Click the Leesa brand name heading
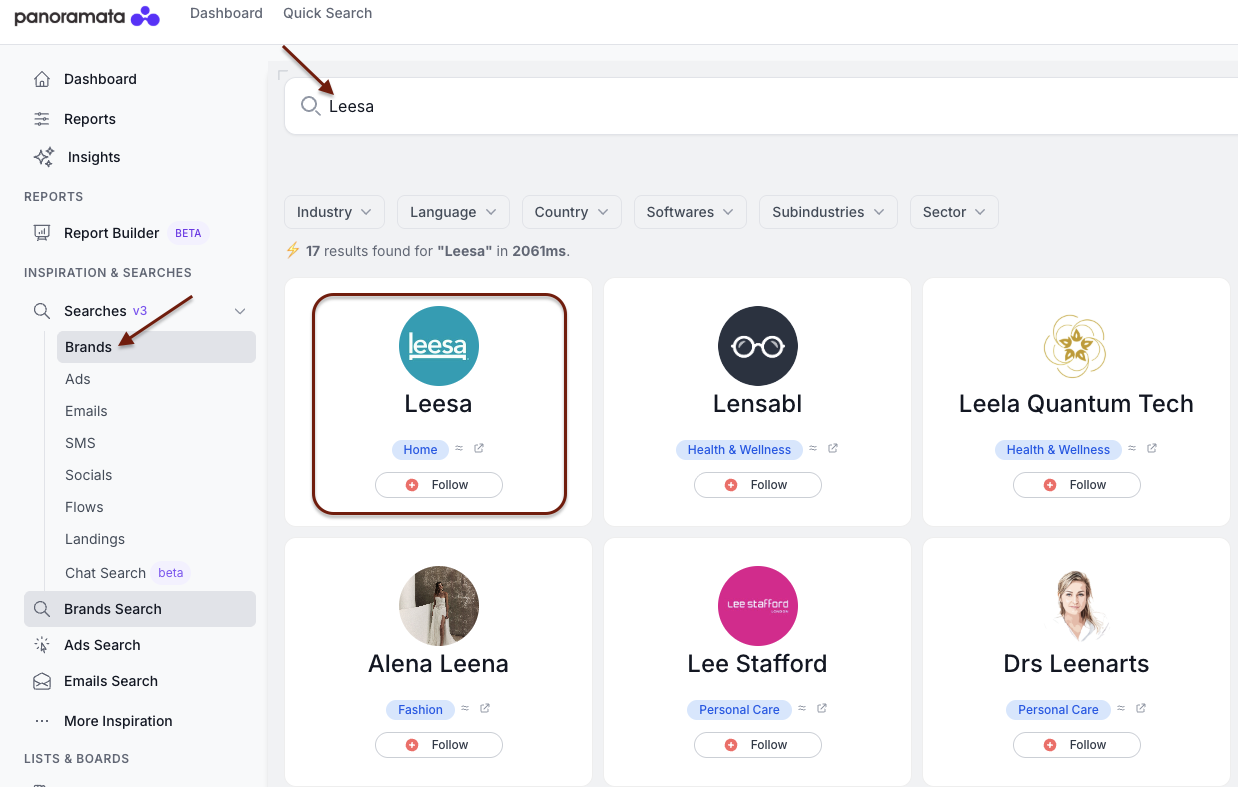 [x=438, y=404]
